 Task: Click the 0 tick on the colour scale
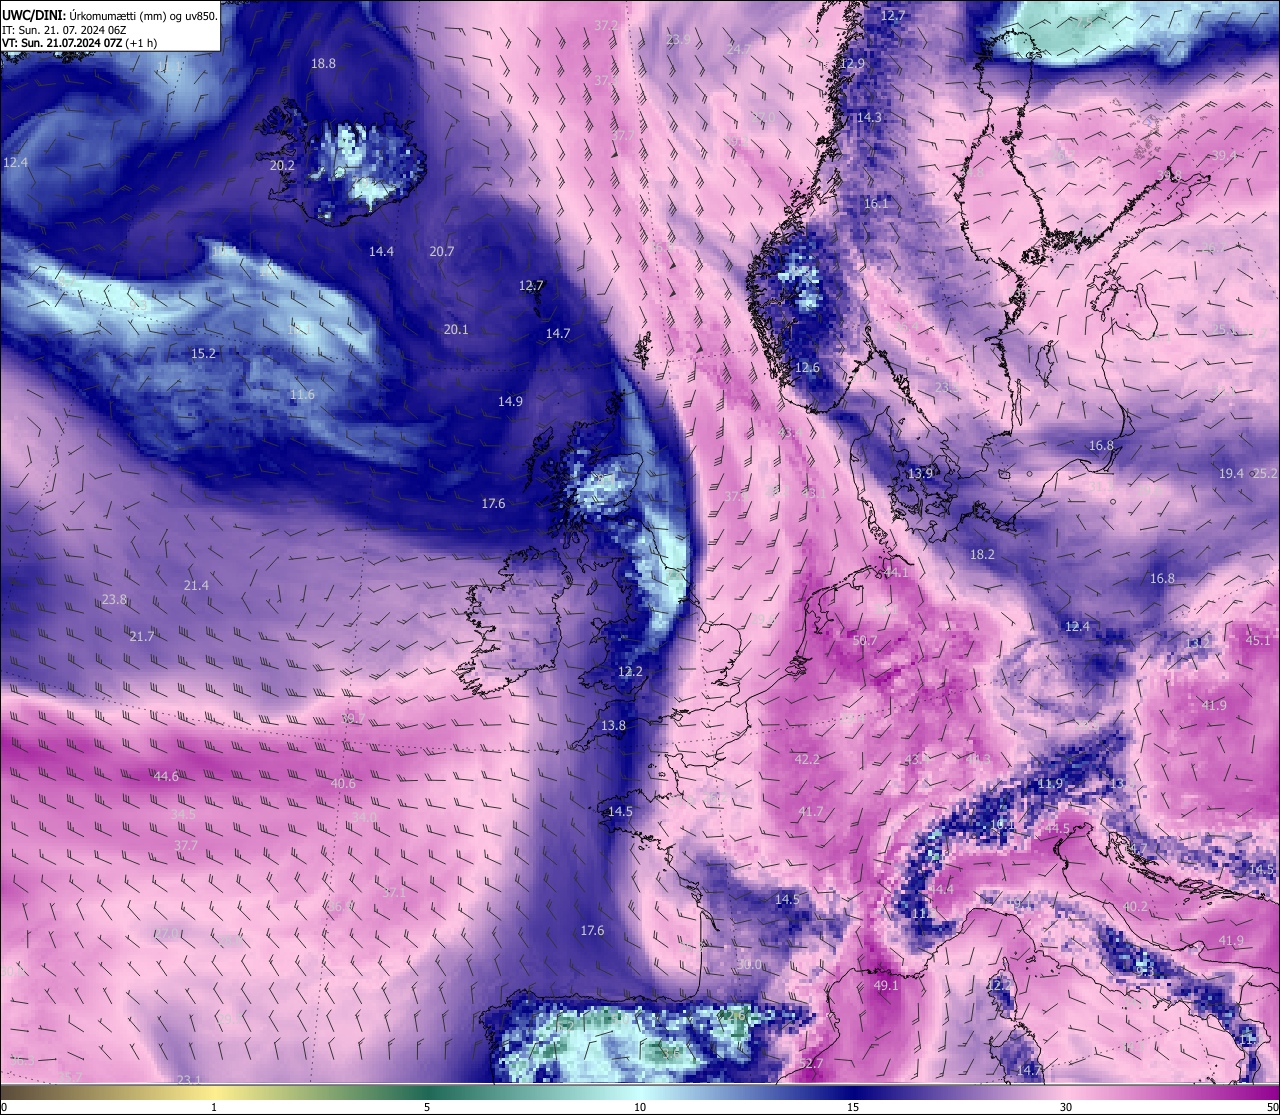4,1107
